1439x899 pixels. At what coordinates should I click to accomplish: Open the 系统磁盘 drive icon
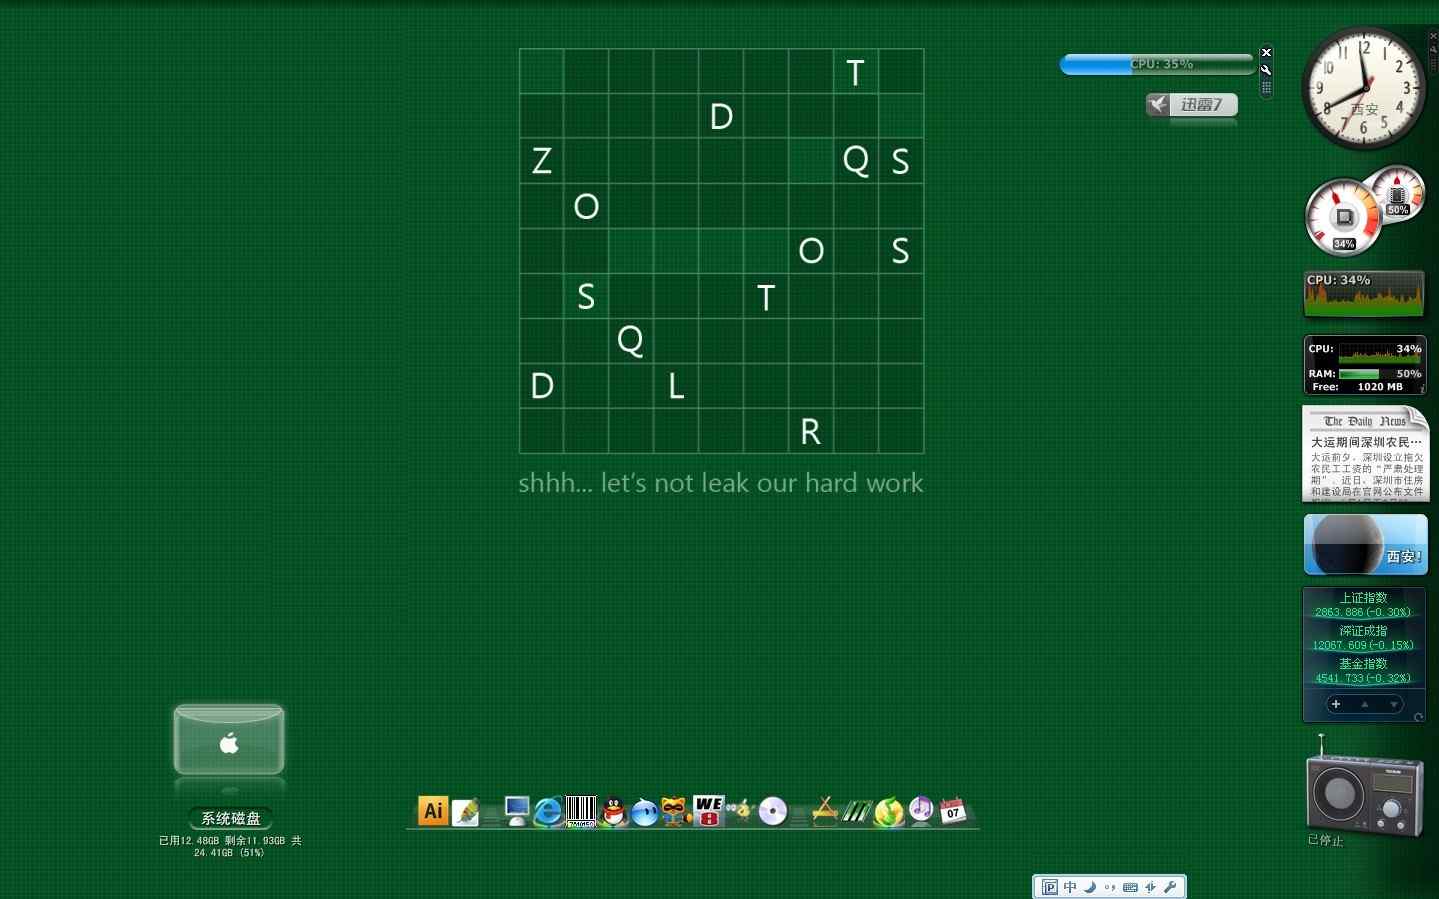(229, 740)
